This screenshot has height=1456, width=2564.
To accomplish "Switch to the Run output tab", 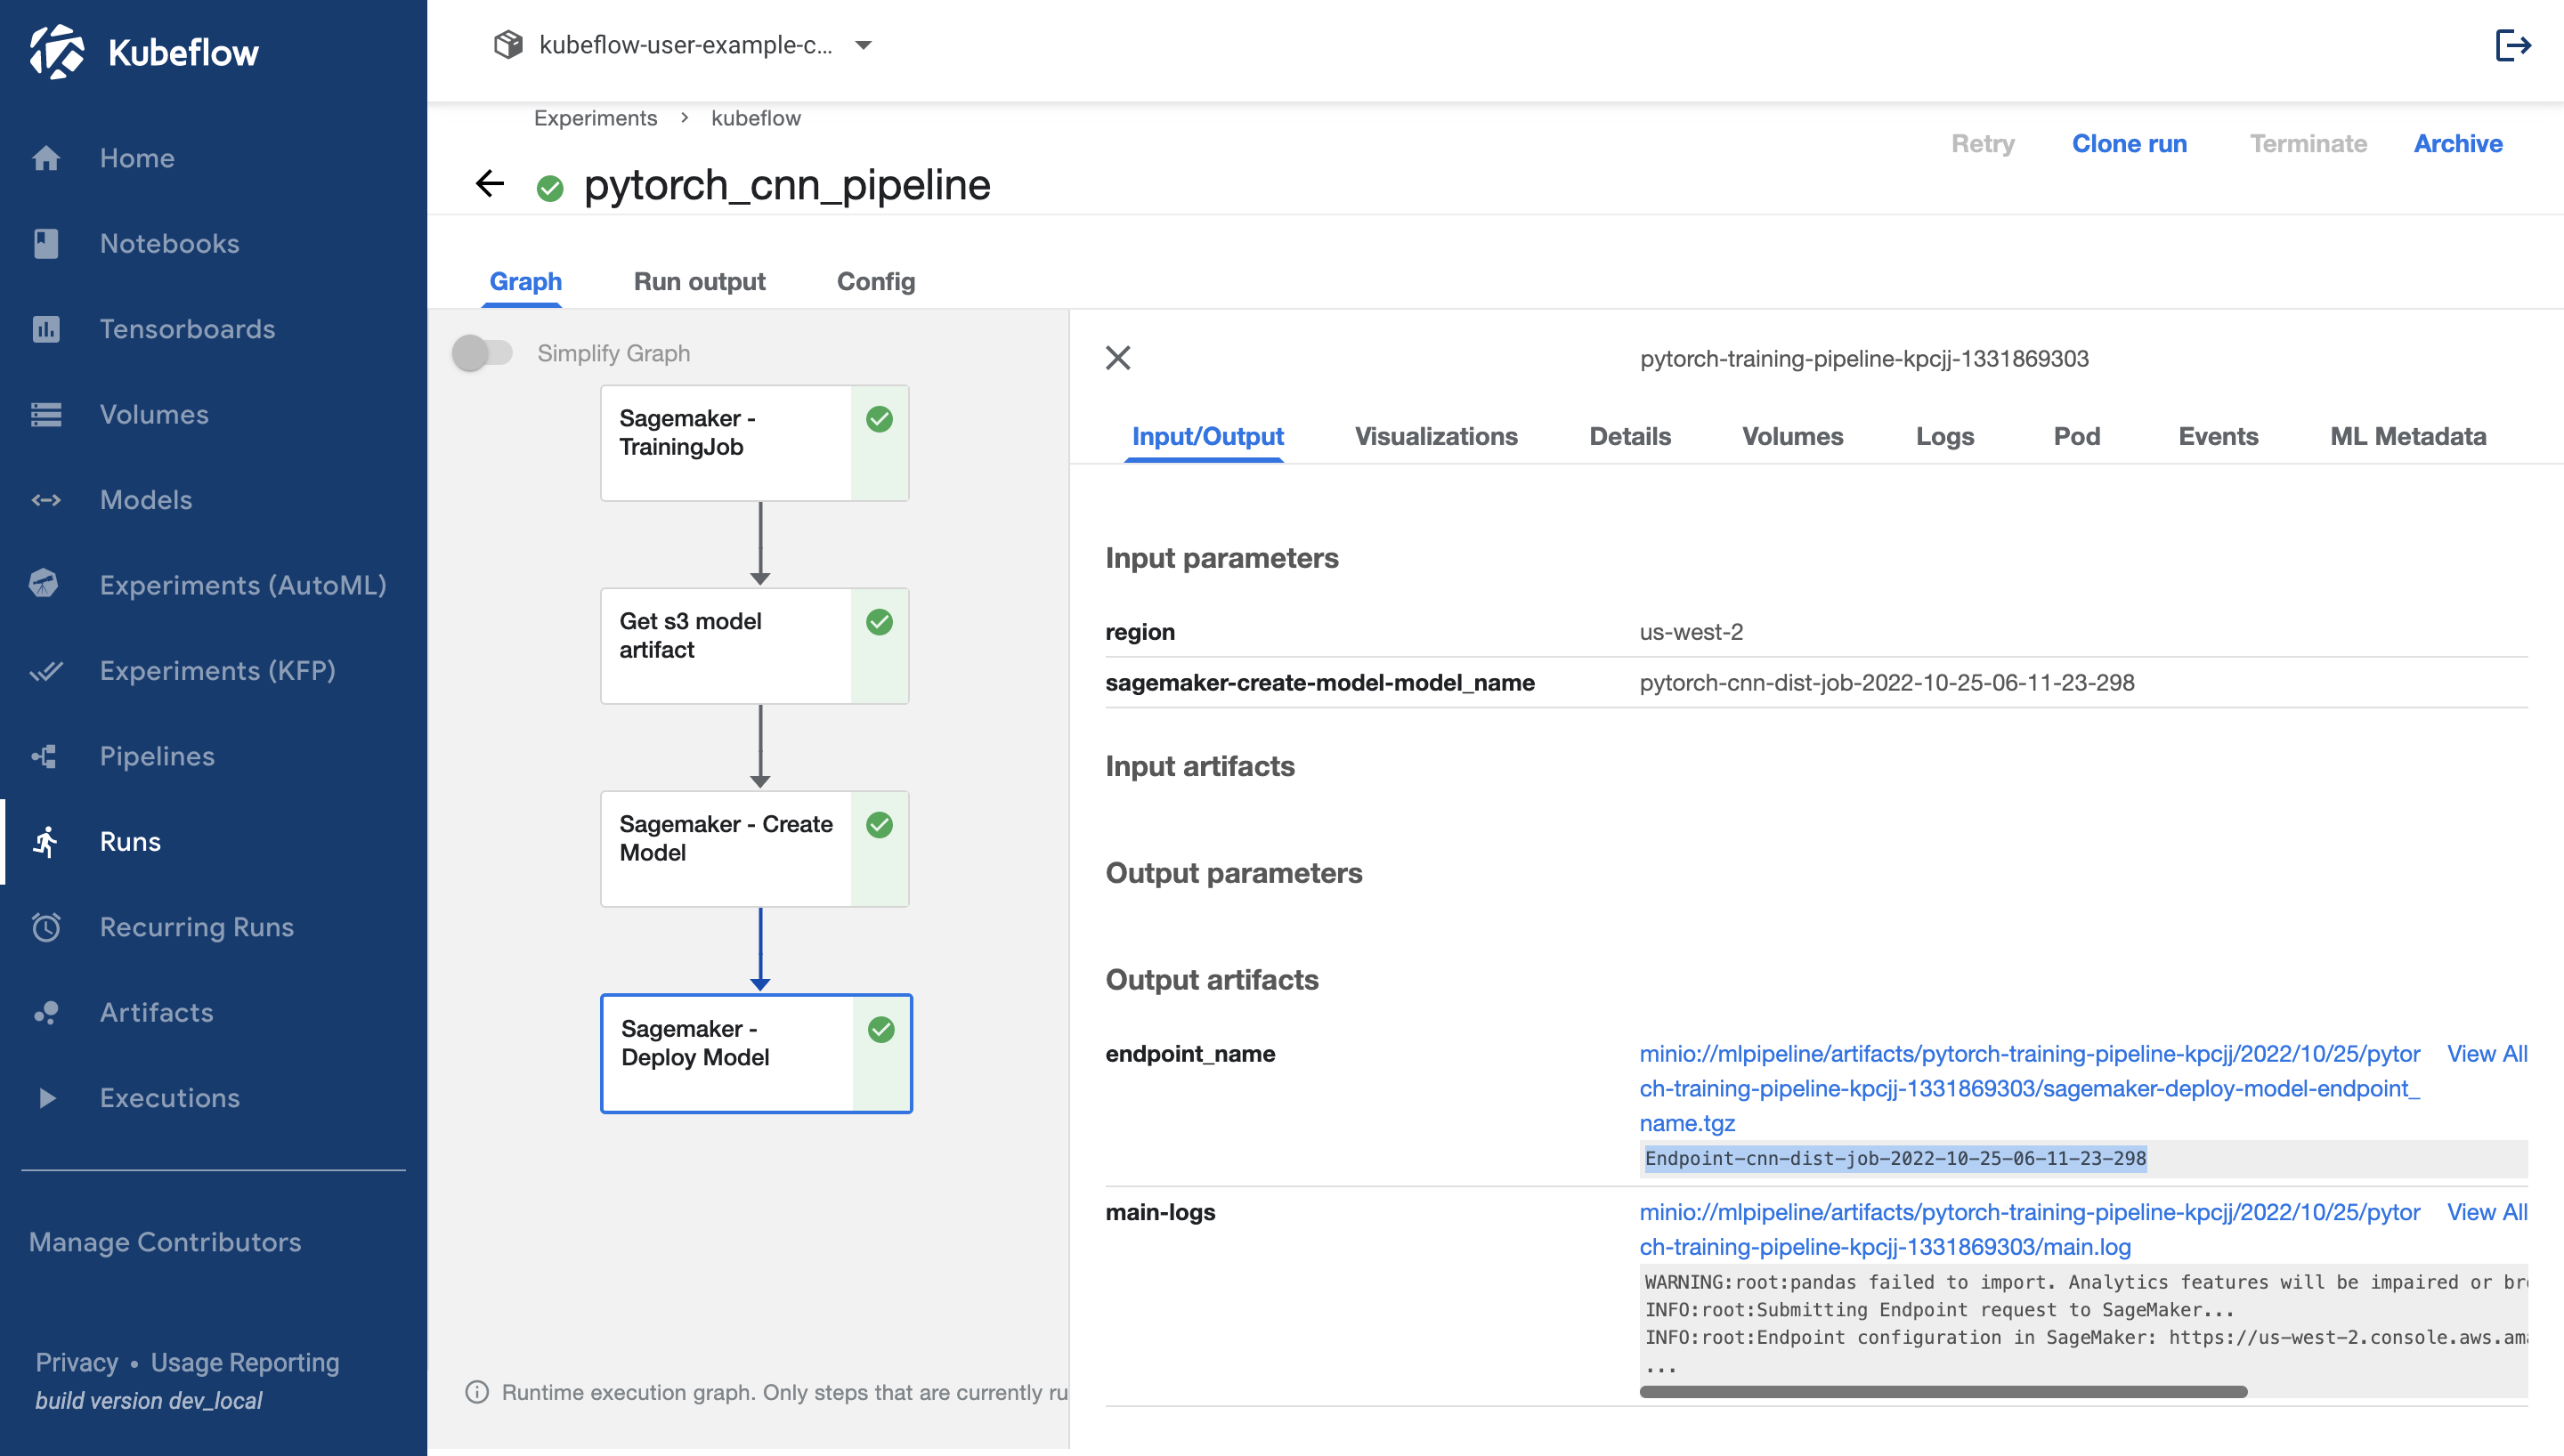I will [x=699, y=282].
